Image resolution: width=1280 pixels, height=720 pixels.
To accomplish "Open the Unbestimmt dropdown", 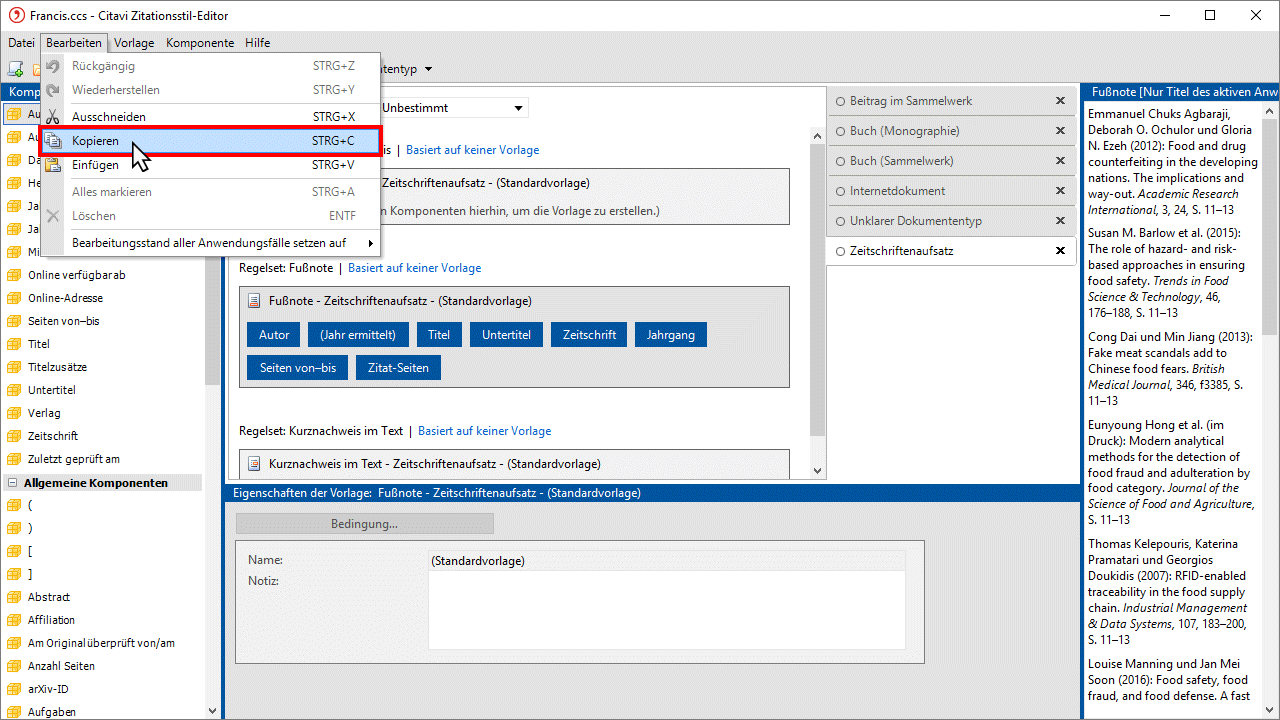I will [x=518, y=108].
